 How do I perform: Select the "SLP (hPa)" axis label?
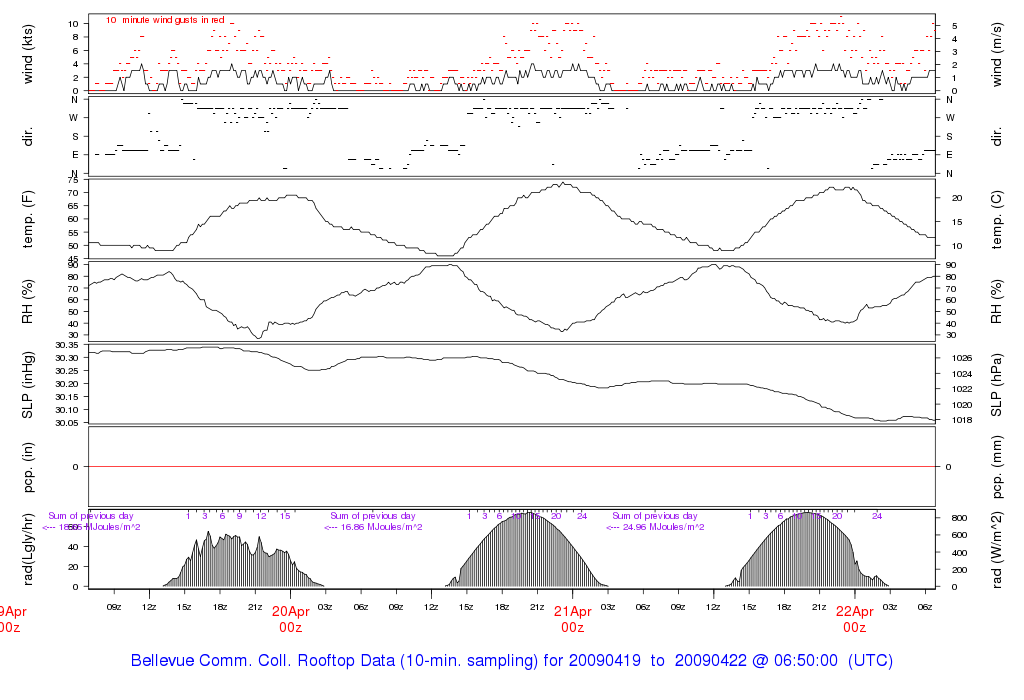pyautogui.click(x=997, y=385)
